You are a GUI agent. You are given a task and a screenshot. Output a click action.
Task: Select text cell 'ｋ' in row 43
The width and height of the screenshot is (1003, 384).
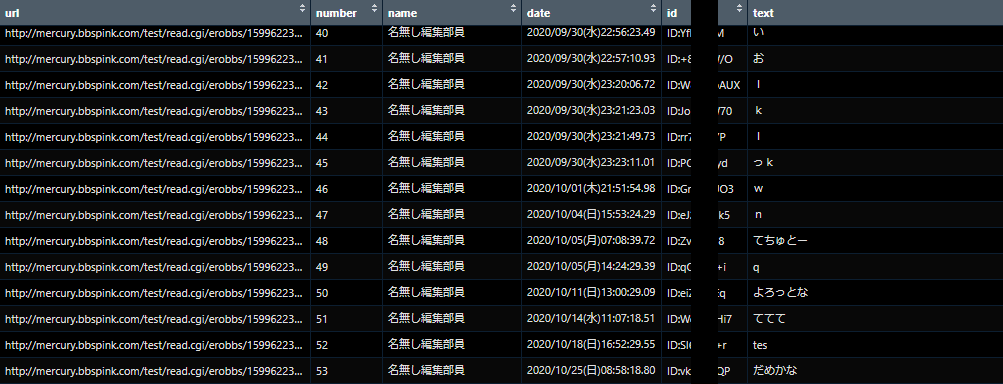coord(875,111)
